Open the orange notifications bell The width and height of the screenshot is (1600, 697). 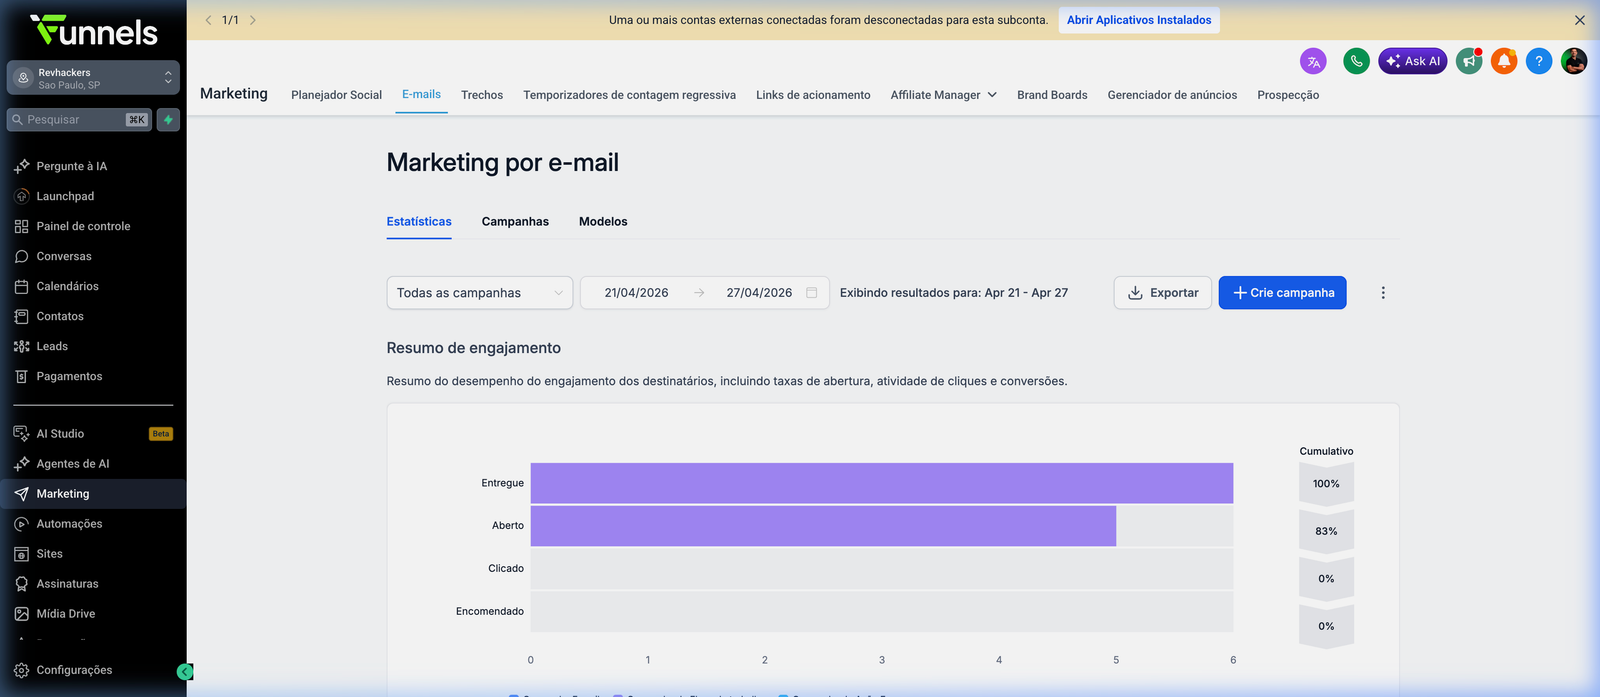(x=1504, y=61)
